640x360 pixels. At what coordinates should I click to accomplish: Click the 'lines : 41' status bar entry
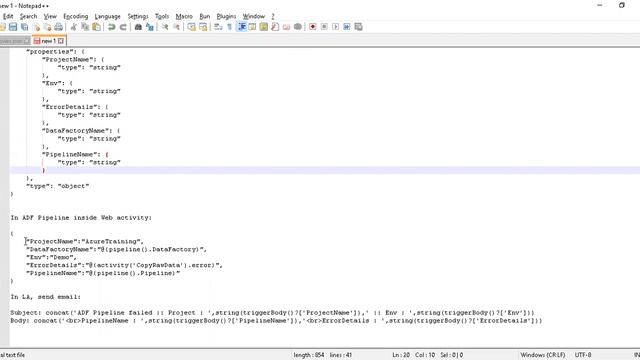[x=341, y=355]
